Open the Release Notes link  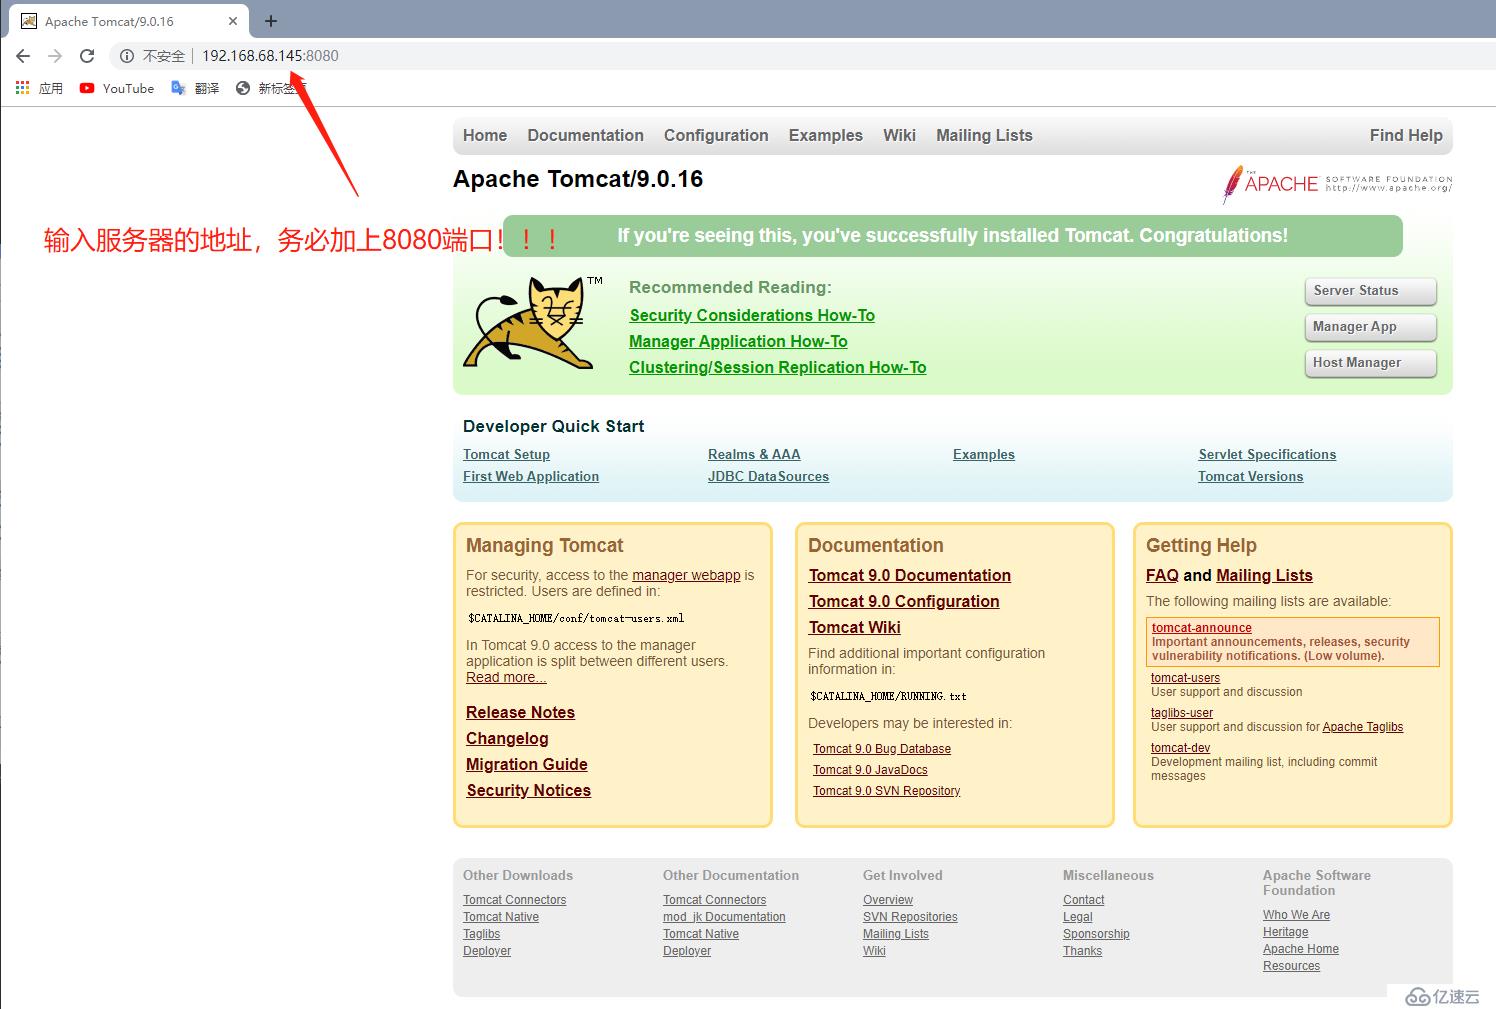[x=520, y=712]
